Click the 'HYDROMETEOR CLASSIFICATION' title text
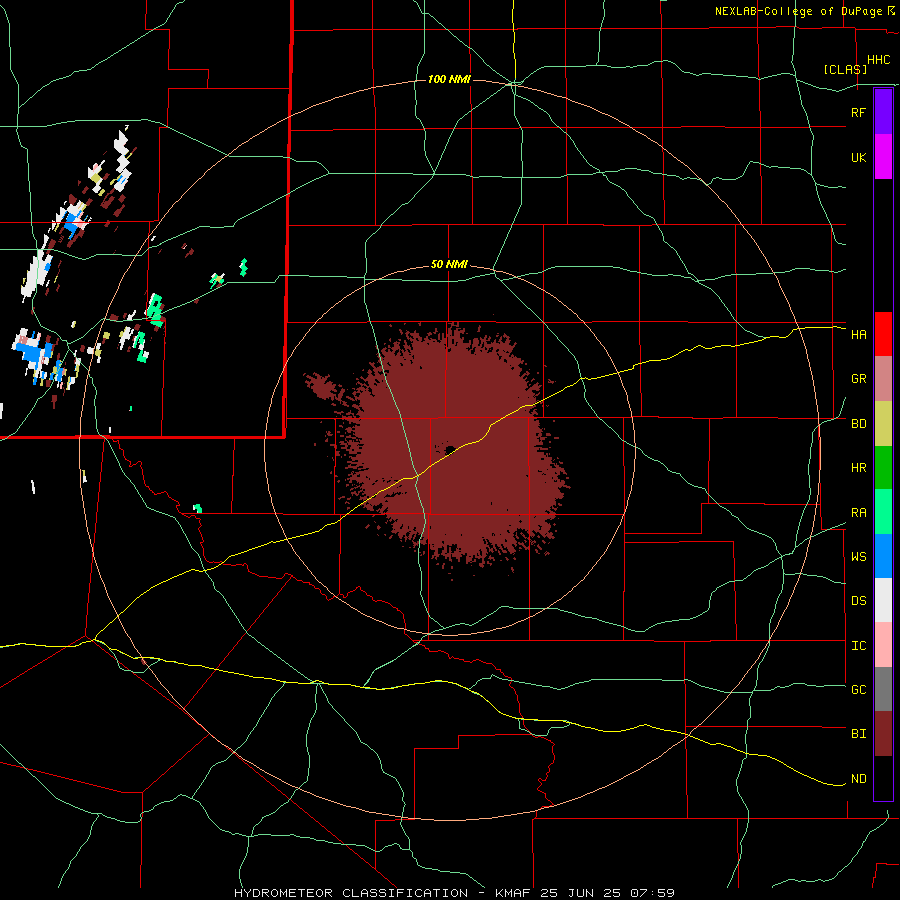900x900 pixels. coord(351,893)
